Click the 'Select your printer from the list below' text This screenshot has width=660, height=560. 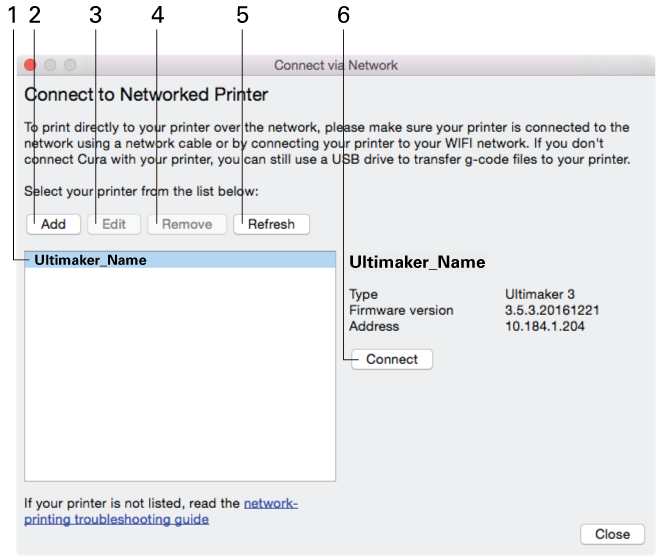(141, 192)
